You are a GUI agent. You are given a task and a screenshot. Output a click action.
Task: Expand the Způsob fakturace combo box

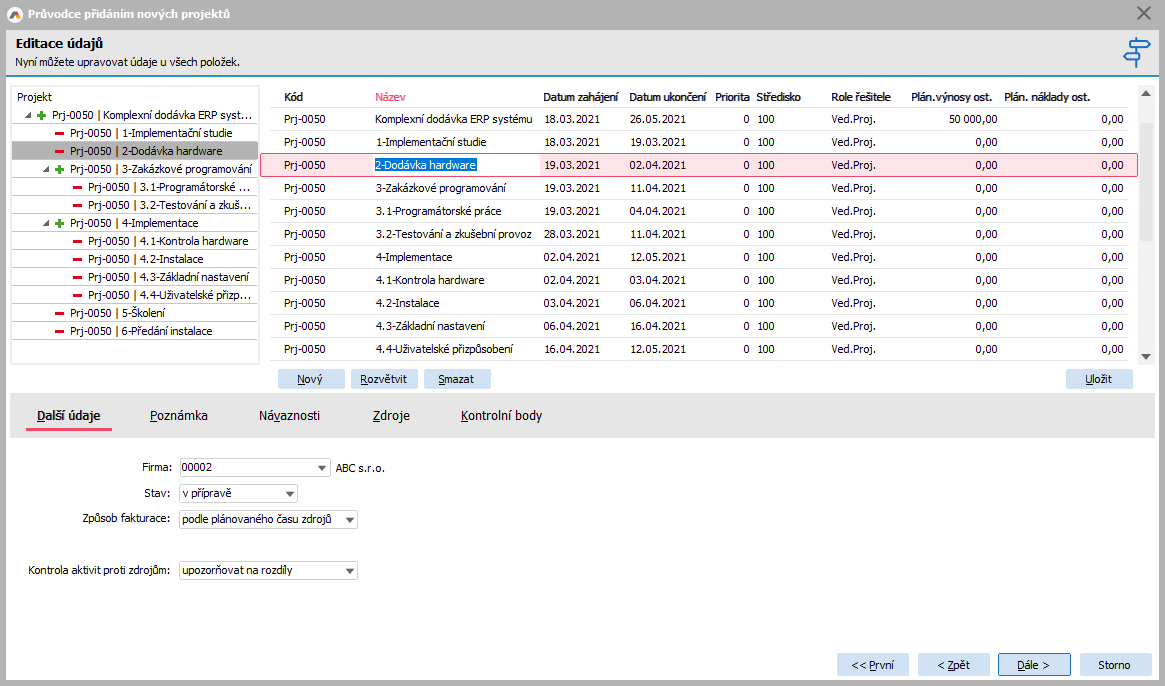point(349,520)
